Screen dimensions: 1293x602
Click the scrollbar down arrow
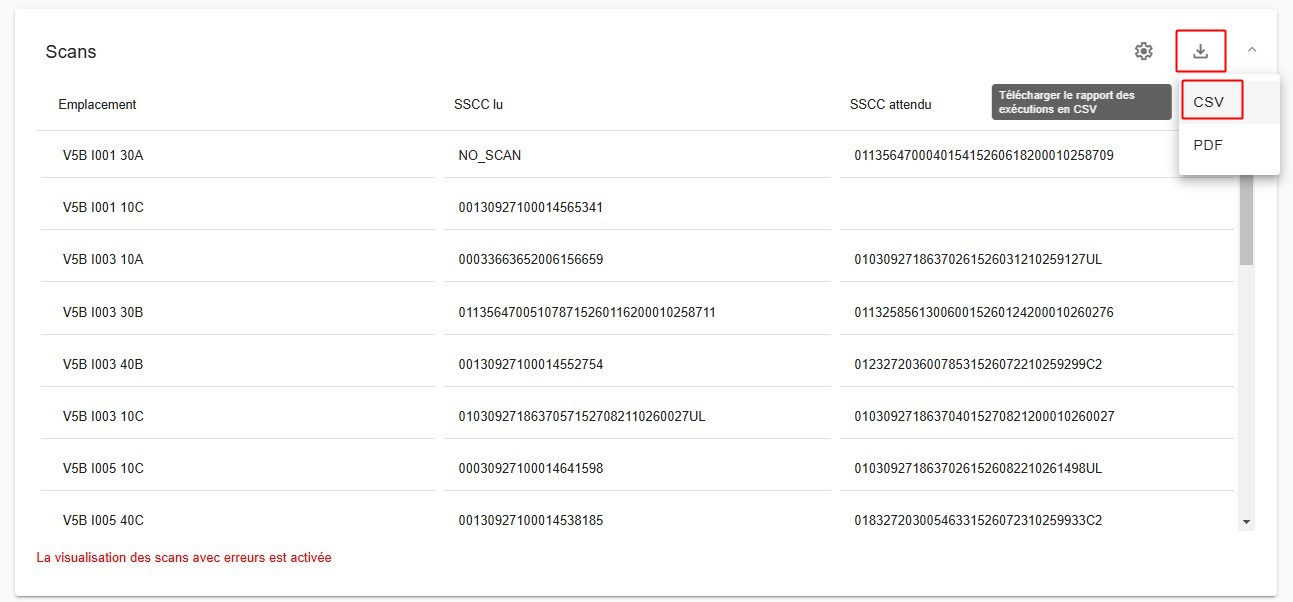[x=1246, y=521]
